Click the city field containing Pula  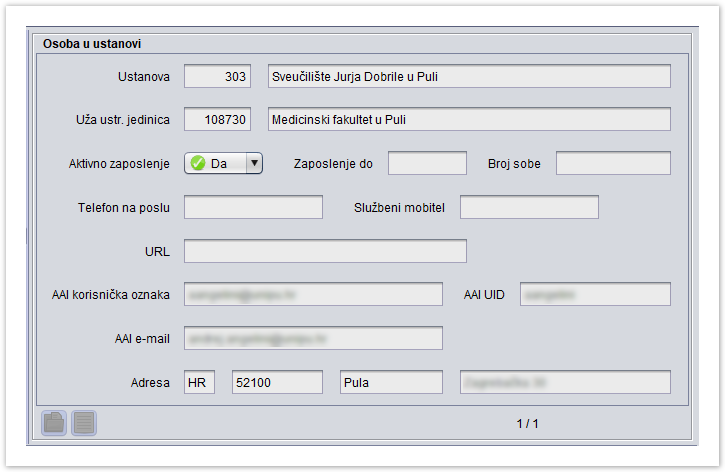[x=390, y=383]
